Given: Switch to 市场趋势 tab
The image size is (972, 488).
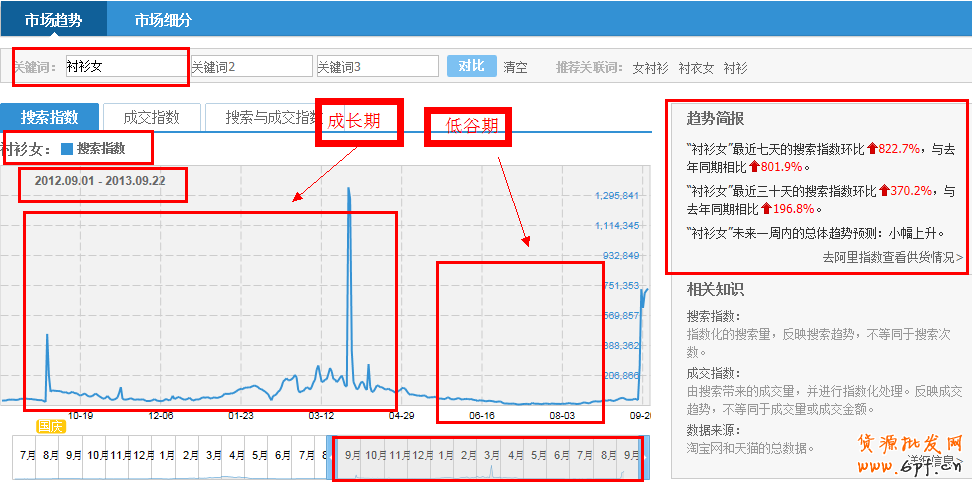Looking at the screenshot, I should point(54,20).
